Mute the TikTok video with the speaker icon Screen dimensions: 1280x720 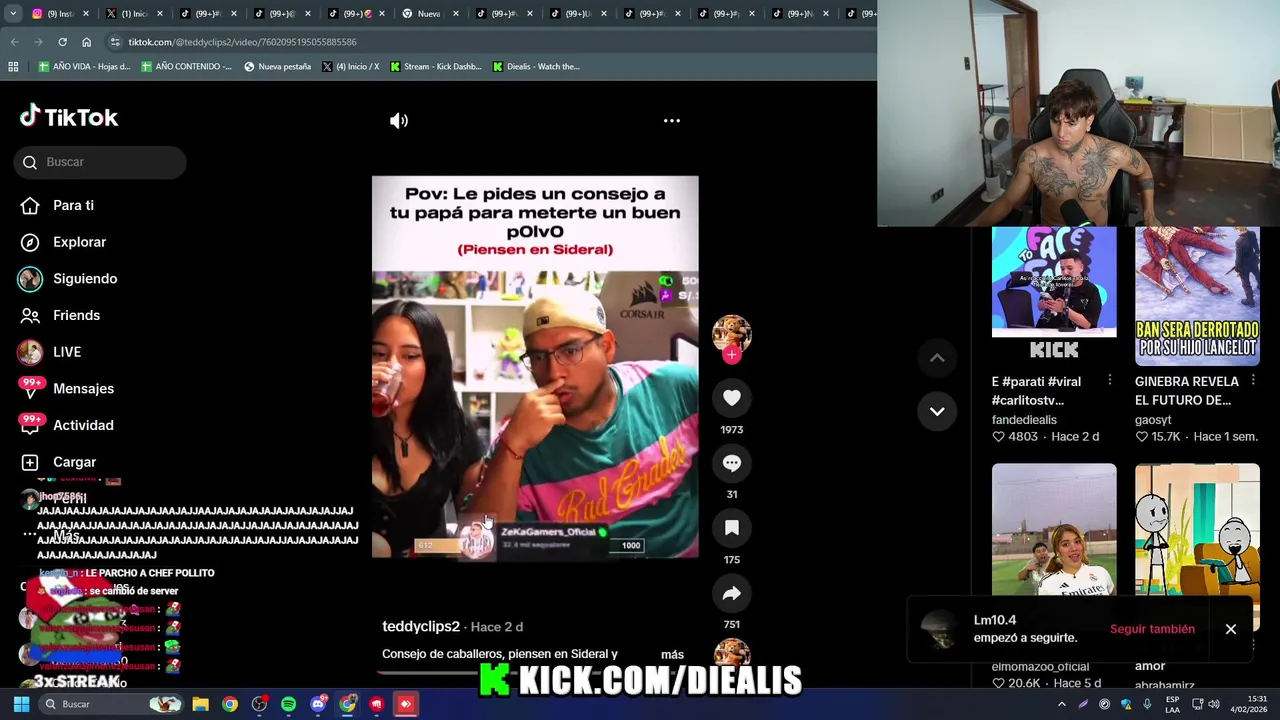(399, 121)
